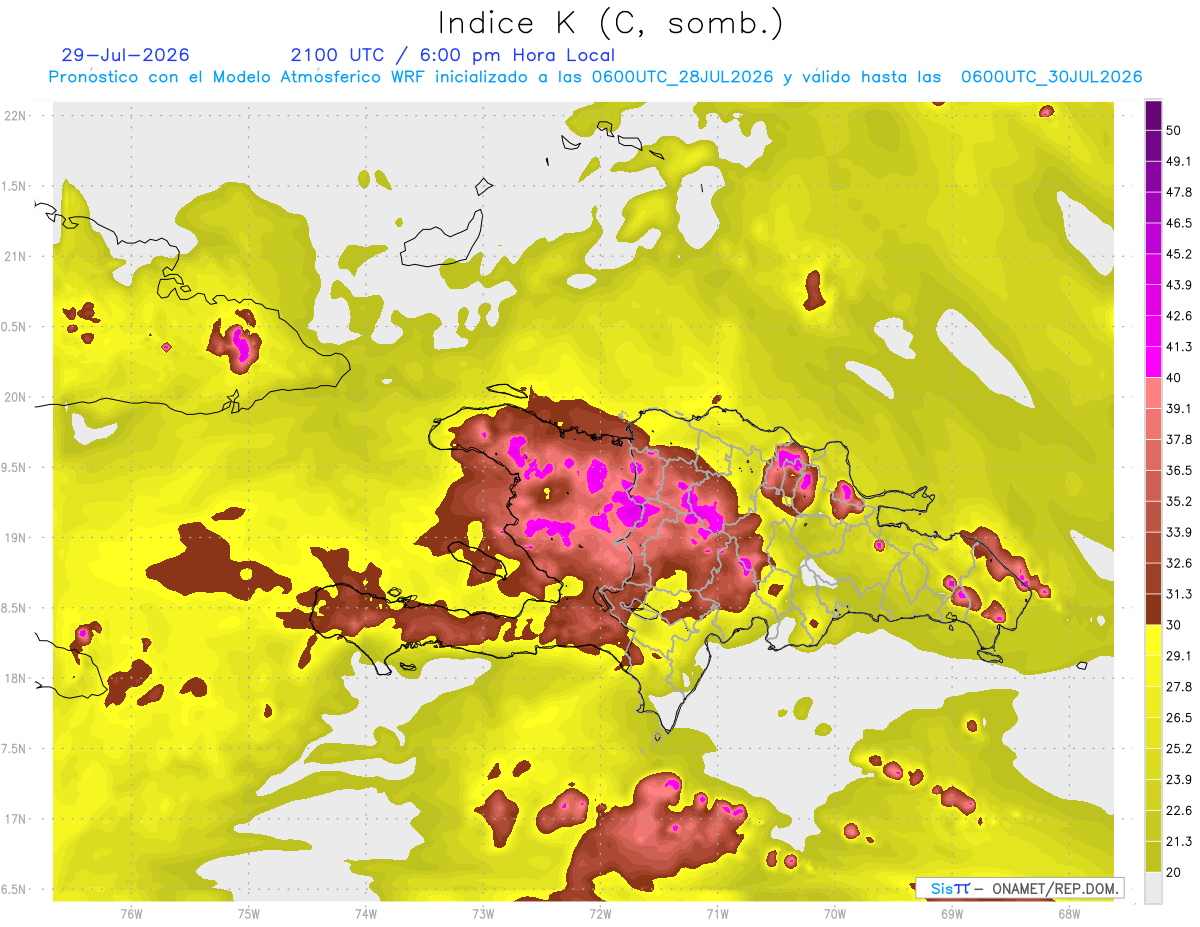Image resolution: width=1200 pixels, height=927 pixels.
Task: Select the date text "29-Jul-2026"
Action: pos(125,55)
